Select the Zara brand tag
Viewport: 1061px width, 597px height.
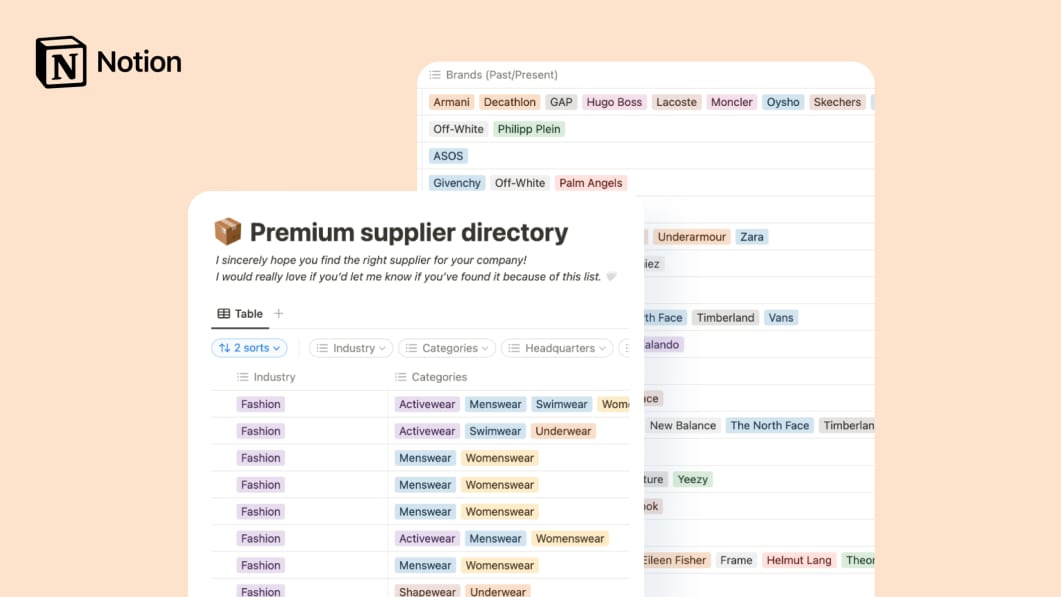[x=752, y=236]
